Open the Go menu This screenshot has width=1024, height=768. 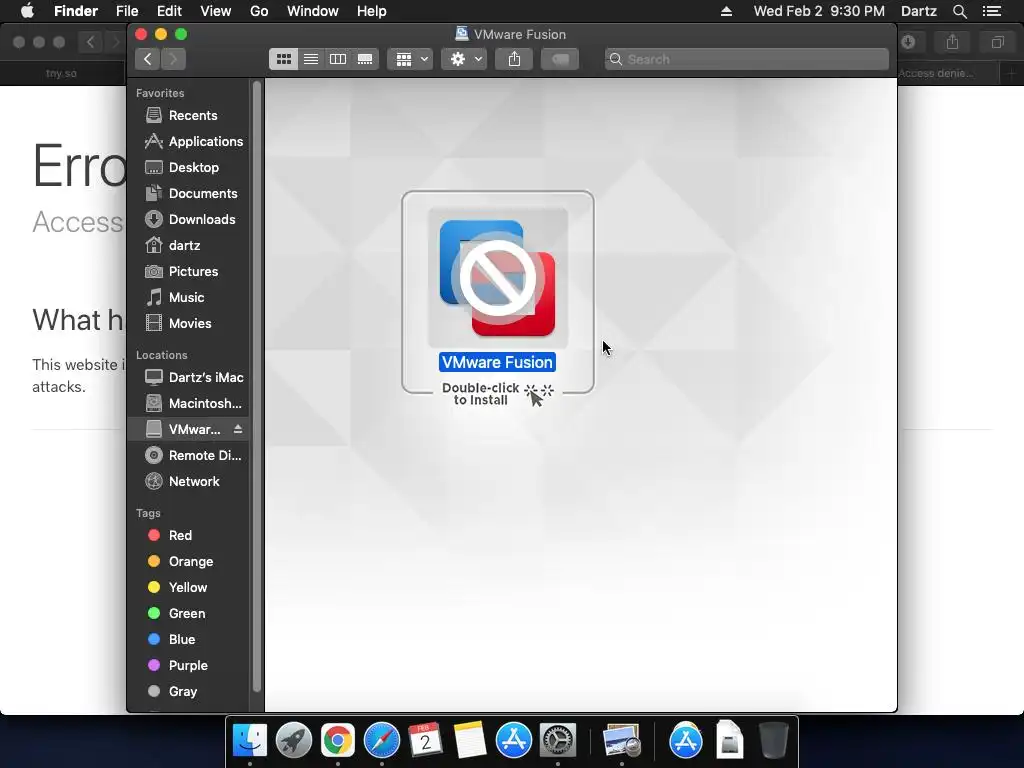[259, 11]
